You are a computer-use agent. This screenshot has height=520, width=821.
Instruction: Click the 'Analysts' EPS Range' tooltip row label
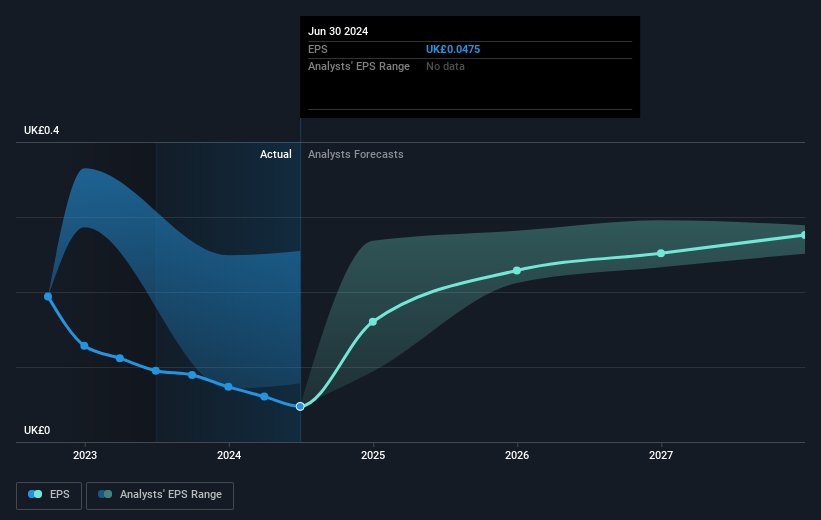[359, 67]
